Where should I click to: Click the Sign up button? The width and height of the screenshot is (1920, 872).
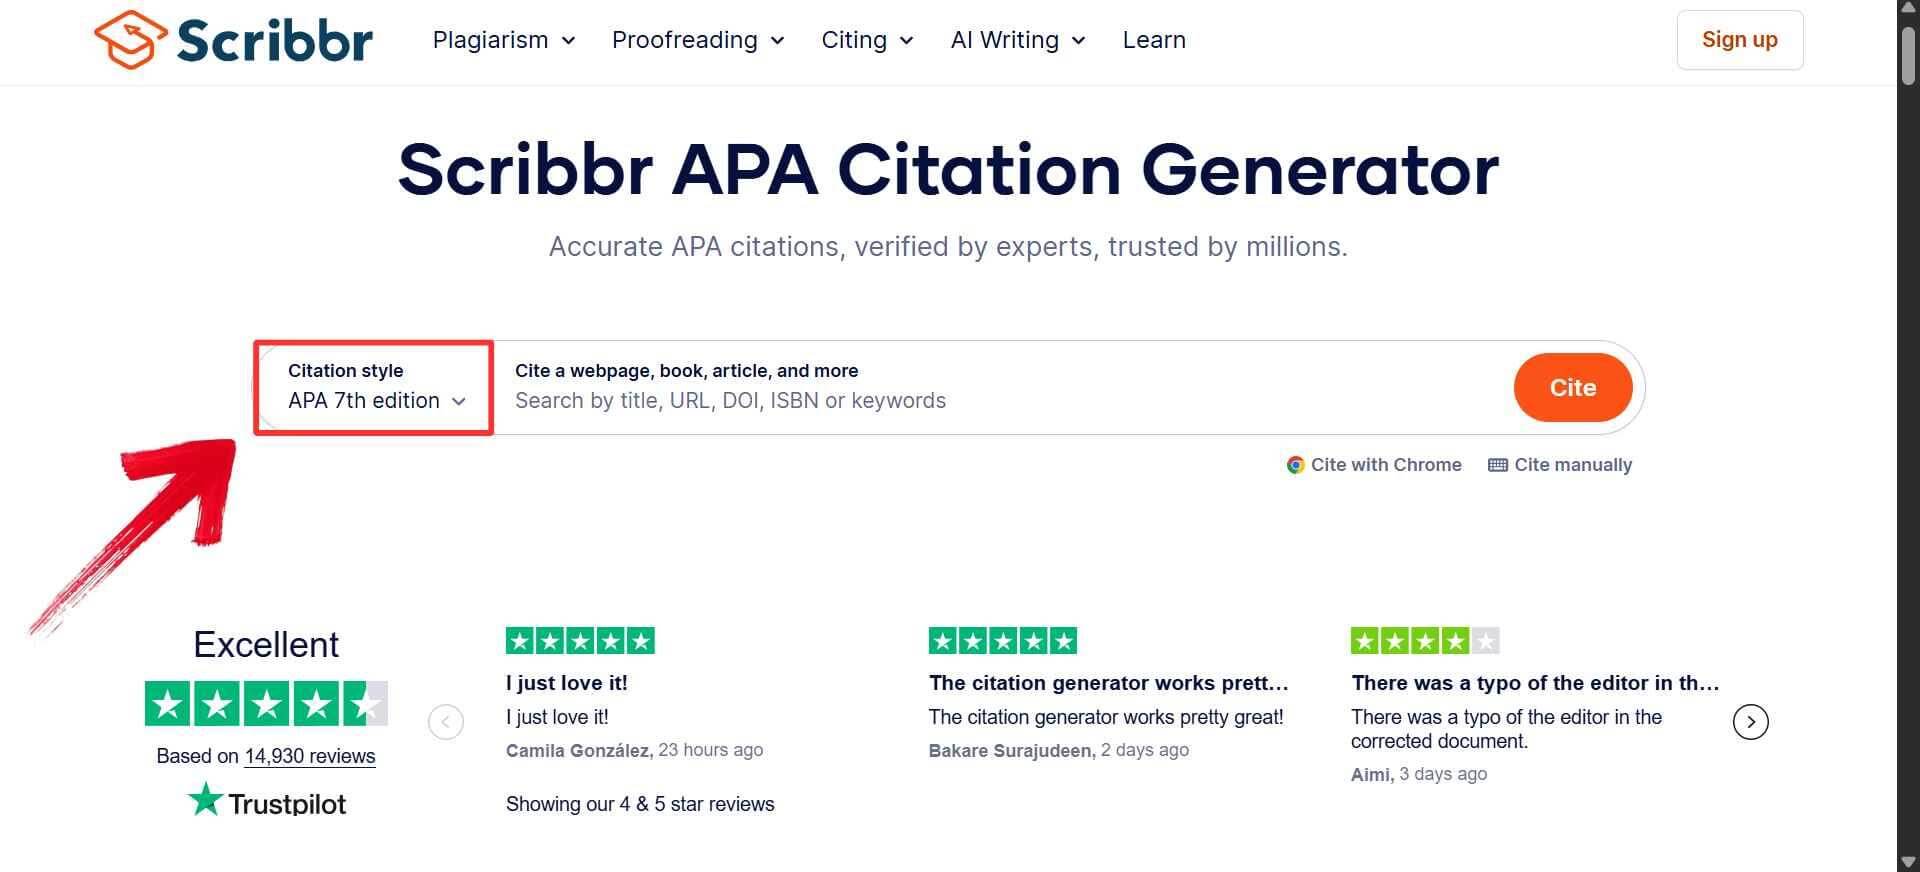tap(1739, 40)
